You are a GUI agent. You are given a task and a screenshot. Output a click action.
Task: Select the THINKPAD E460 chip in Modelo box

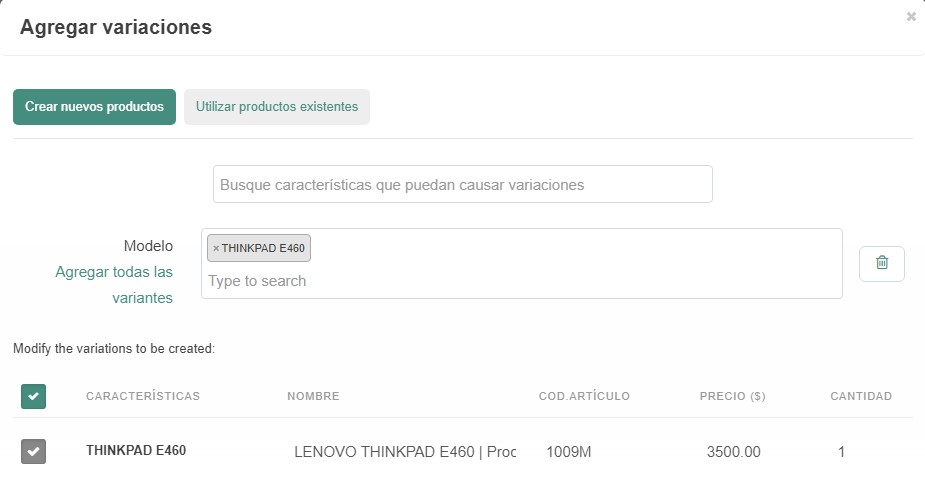point(264,249)
